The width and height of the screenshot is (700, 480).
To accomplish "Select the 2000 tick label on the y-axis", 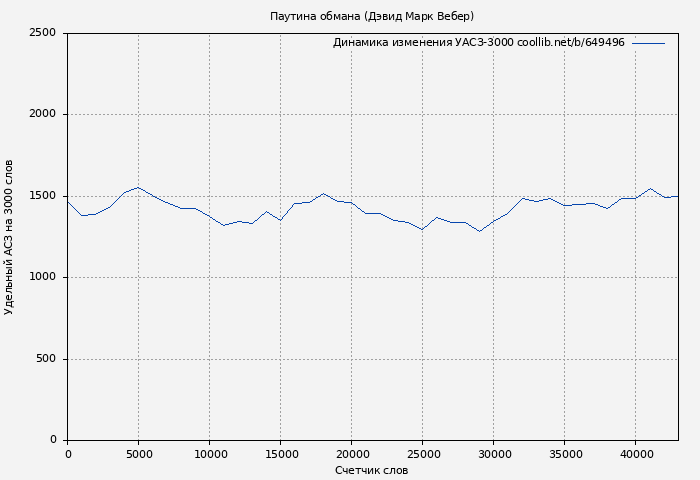I will point(42,114).
